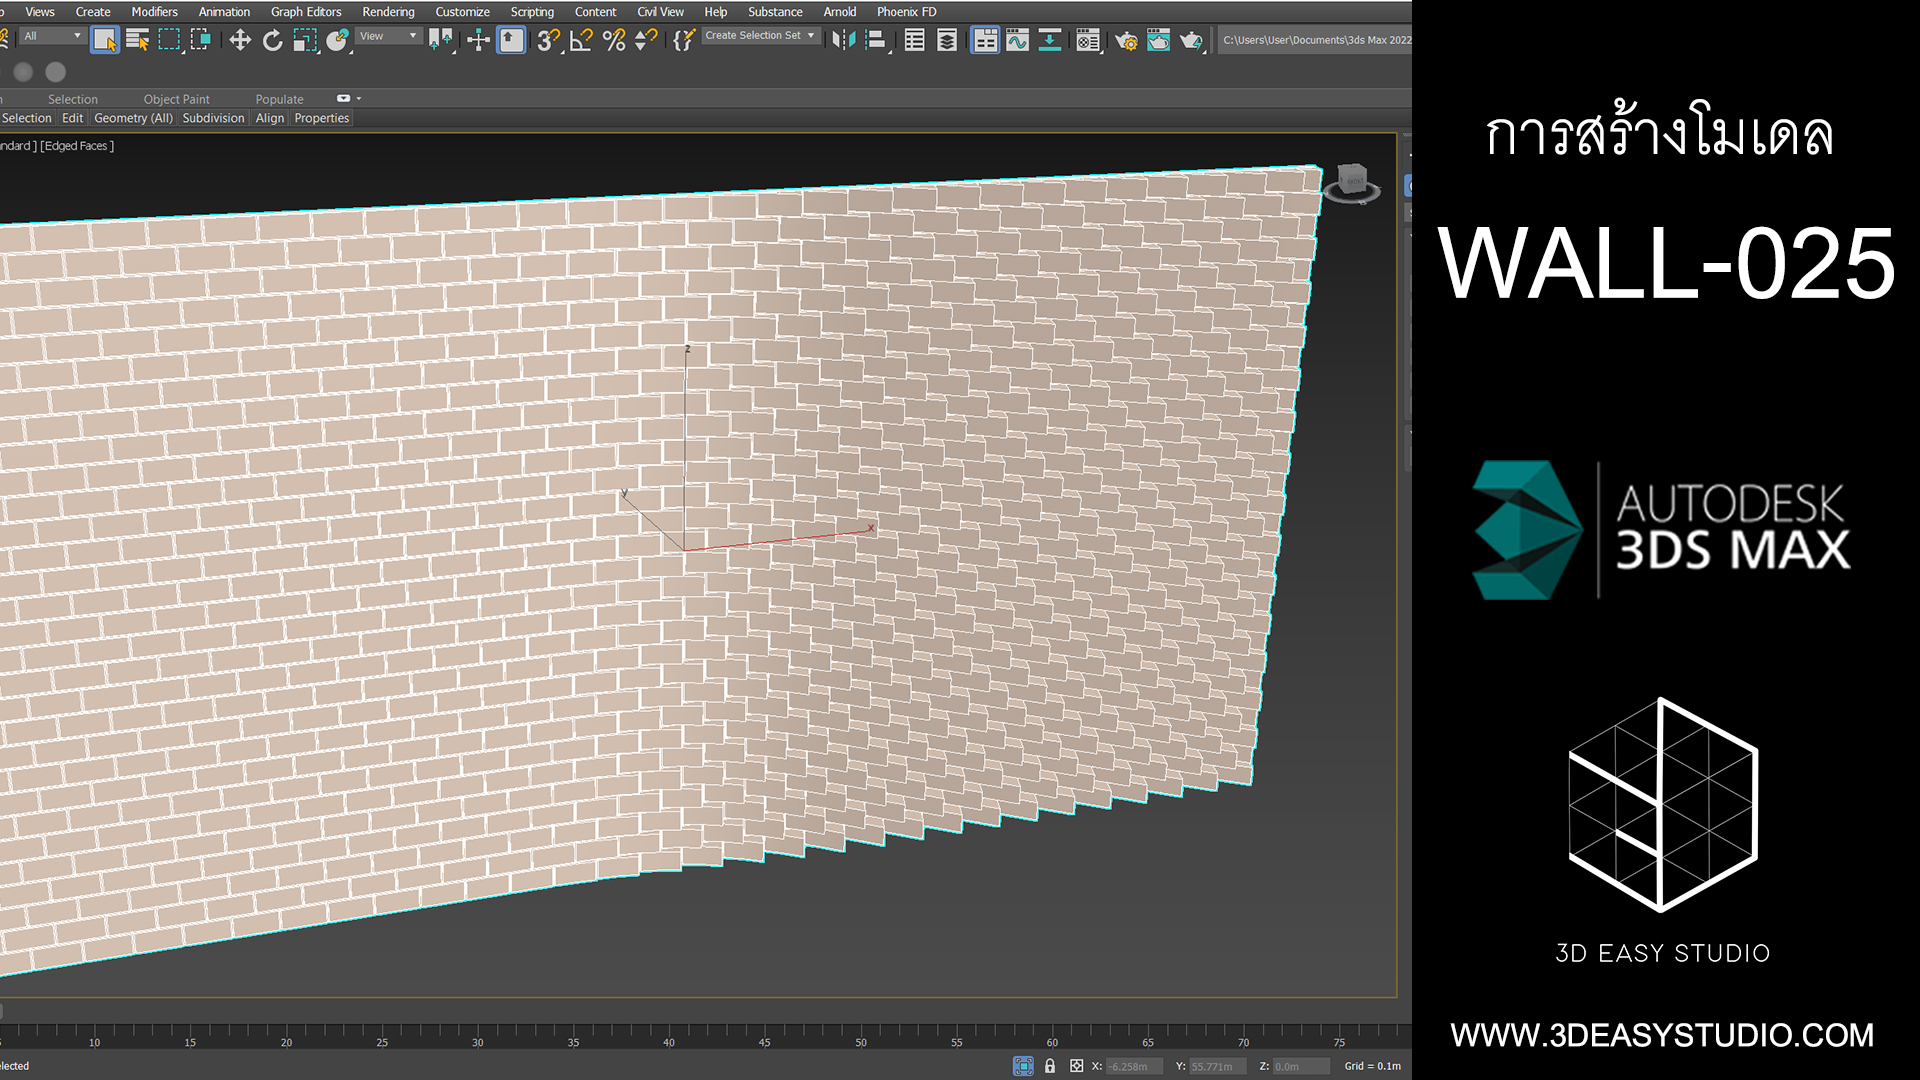Select the Select and Move tool

click(240, 40)
